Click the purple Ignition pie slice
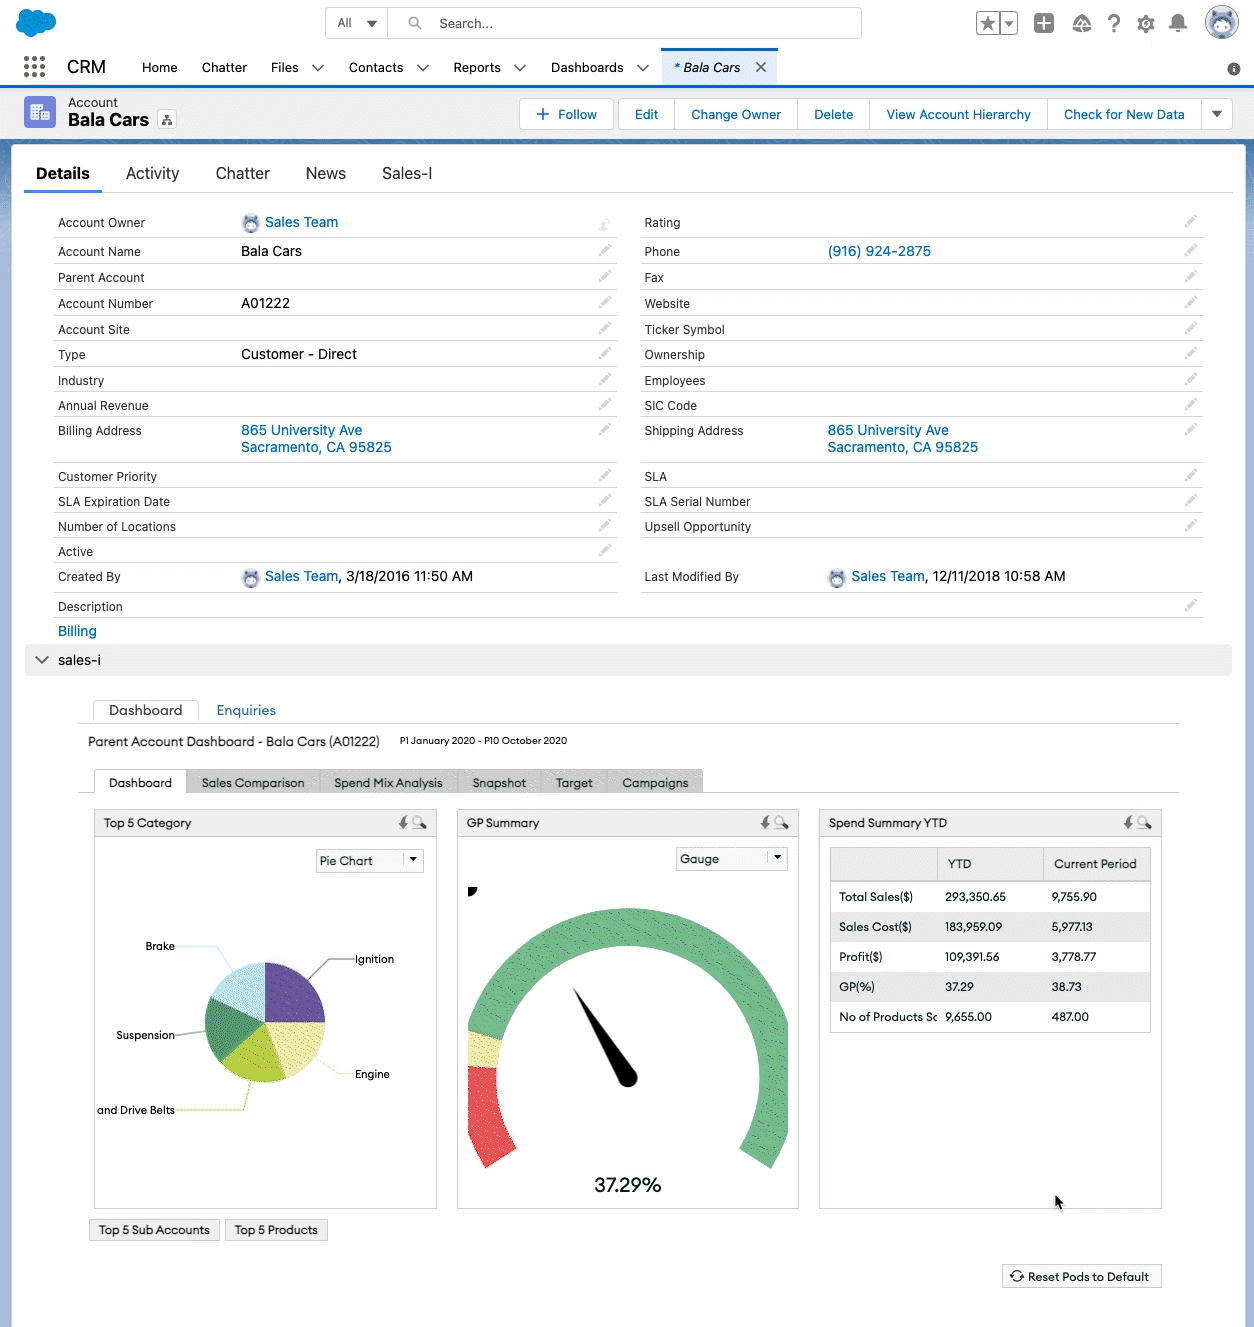Viewport: 1254px width, 1327px height. pos(293,992)
